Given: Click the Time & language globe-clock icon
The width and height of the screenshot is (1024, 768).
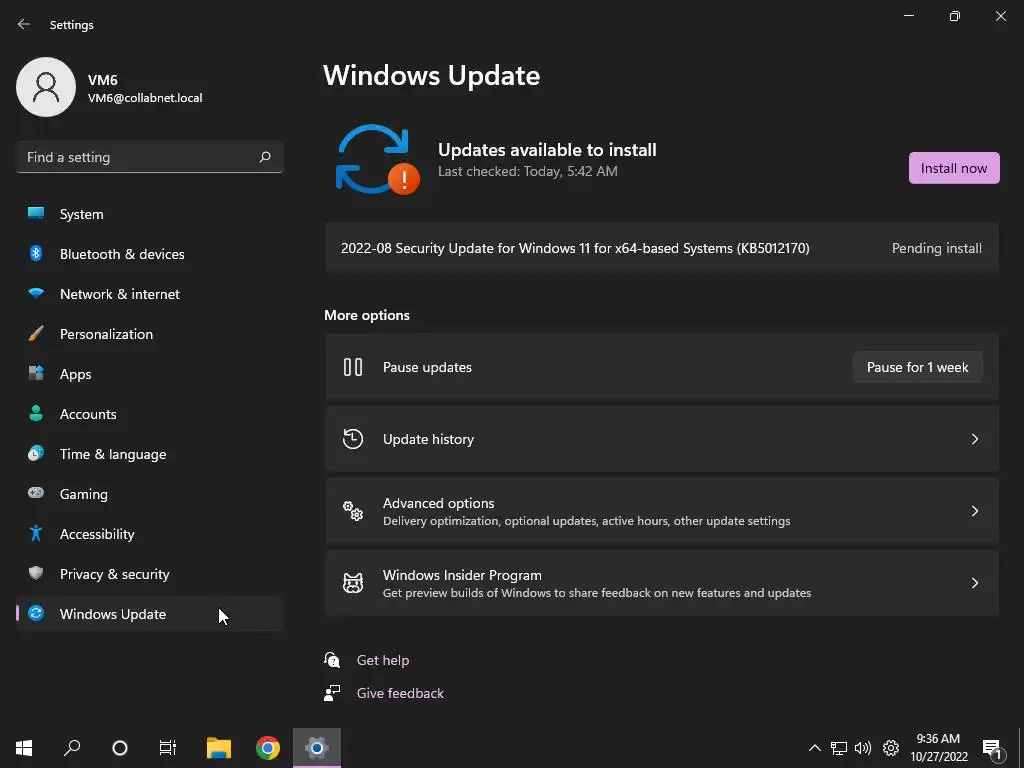Looking at the screenshot, I should [36, 453].
